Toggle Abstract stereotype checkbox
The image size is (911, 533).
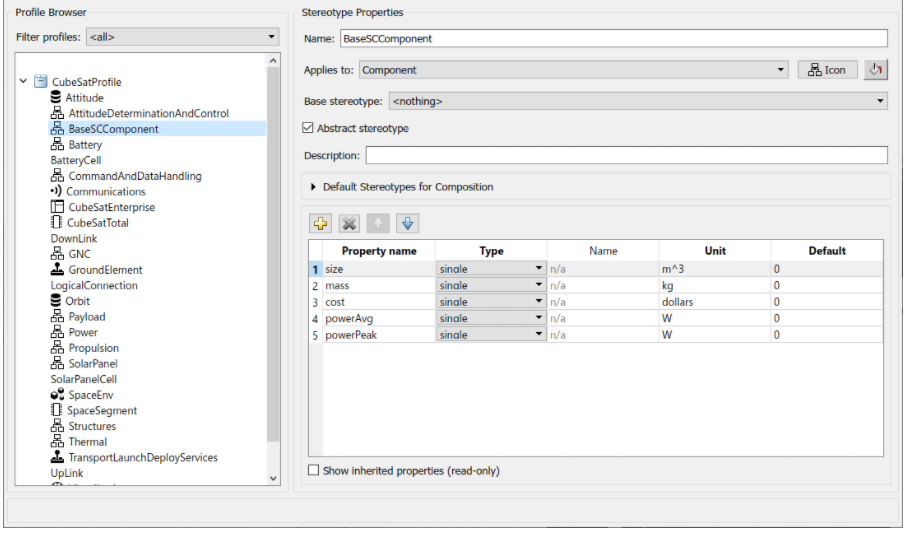click(309, 129)
